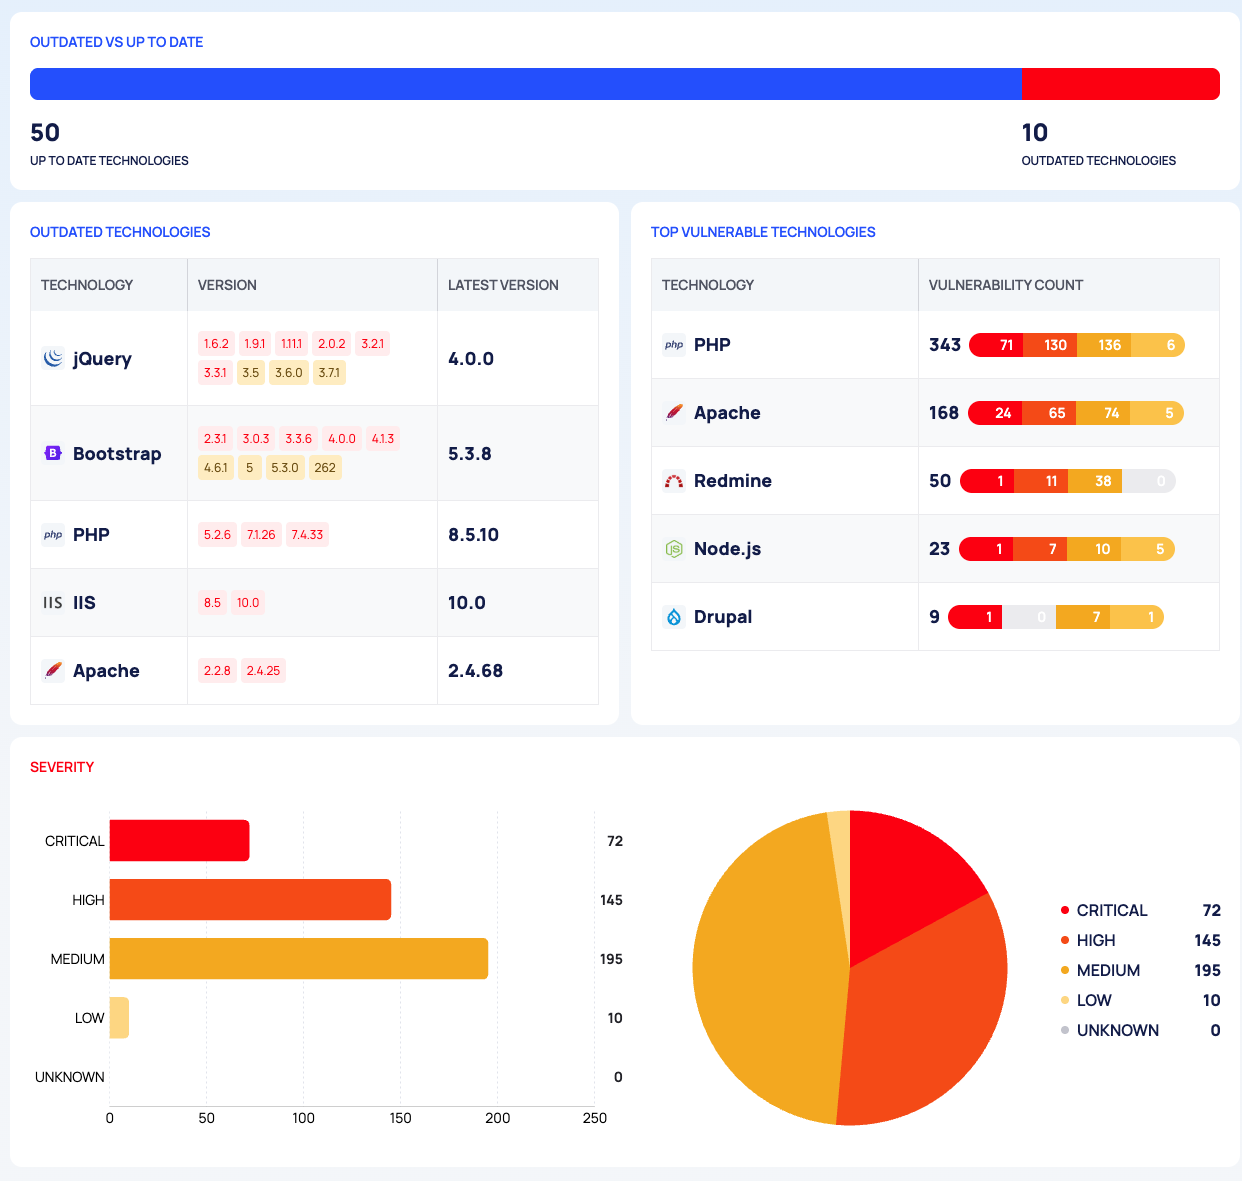Click Apache total vulnerability count 168
The image size is (1242, 1181).
pos(944,413)
